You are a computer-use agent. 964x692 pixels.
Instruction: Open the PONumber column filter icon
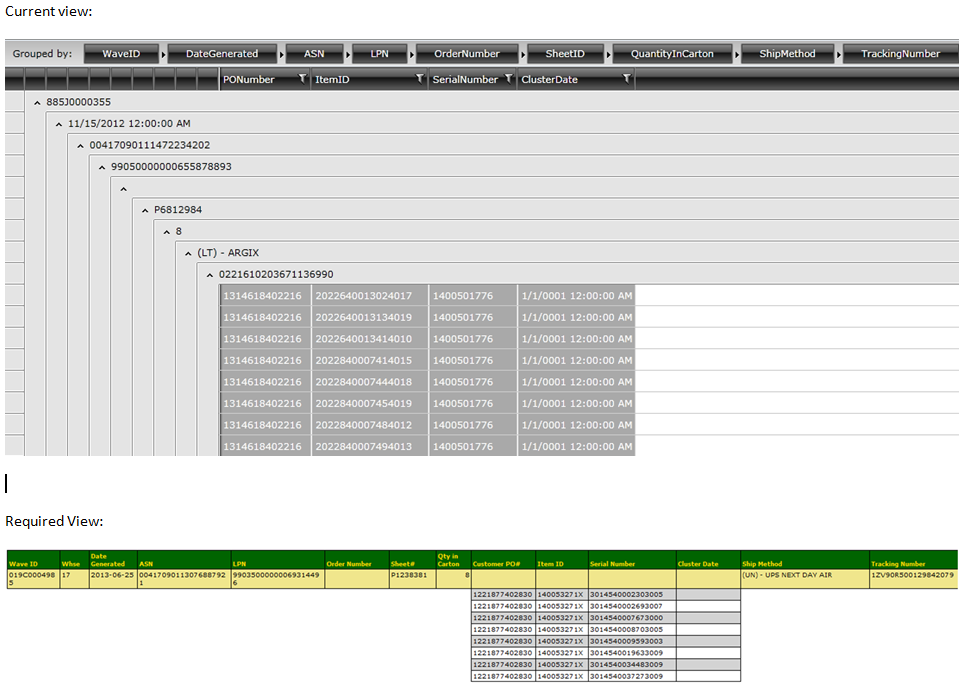point(302,79)
